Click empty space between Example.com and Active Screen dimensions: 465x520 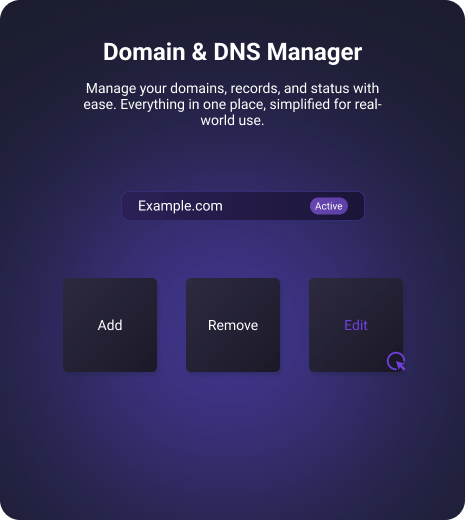pyautogui.click(x=266, y=206)
